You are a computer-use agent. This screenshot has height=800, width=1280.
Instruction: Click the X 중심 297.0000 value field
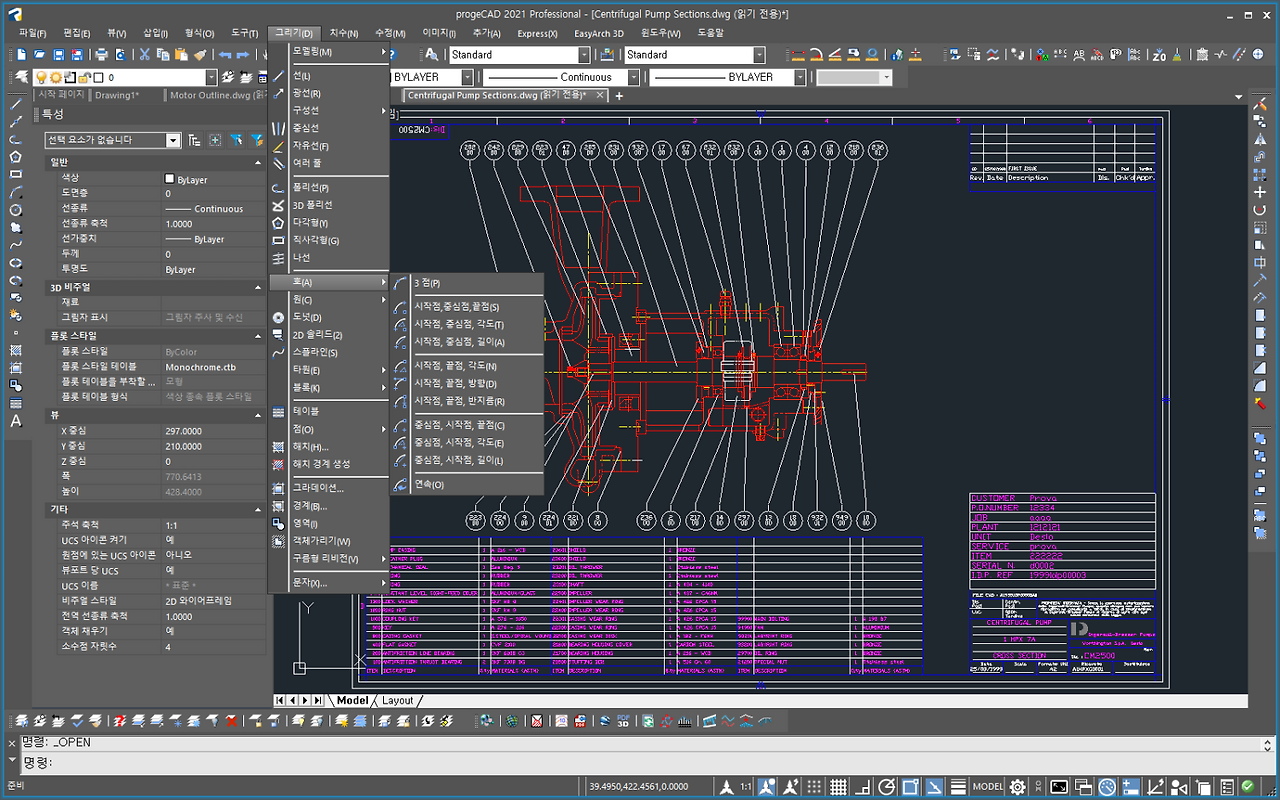click(213, 431)
